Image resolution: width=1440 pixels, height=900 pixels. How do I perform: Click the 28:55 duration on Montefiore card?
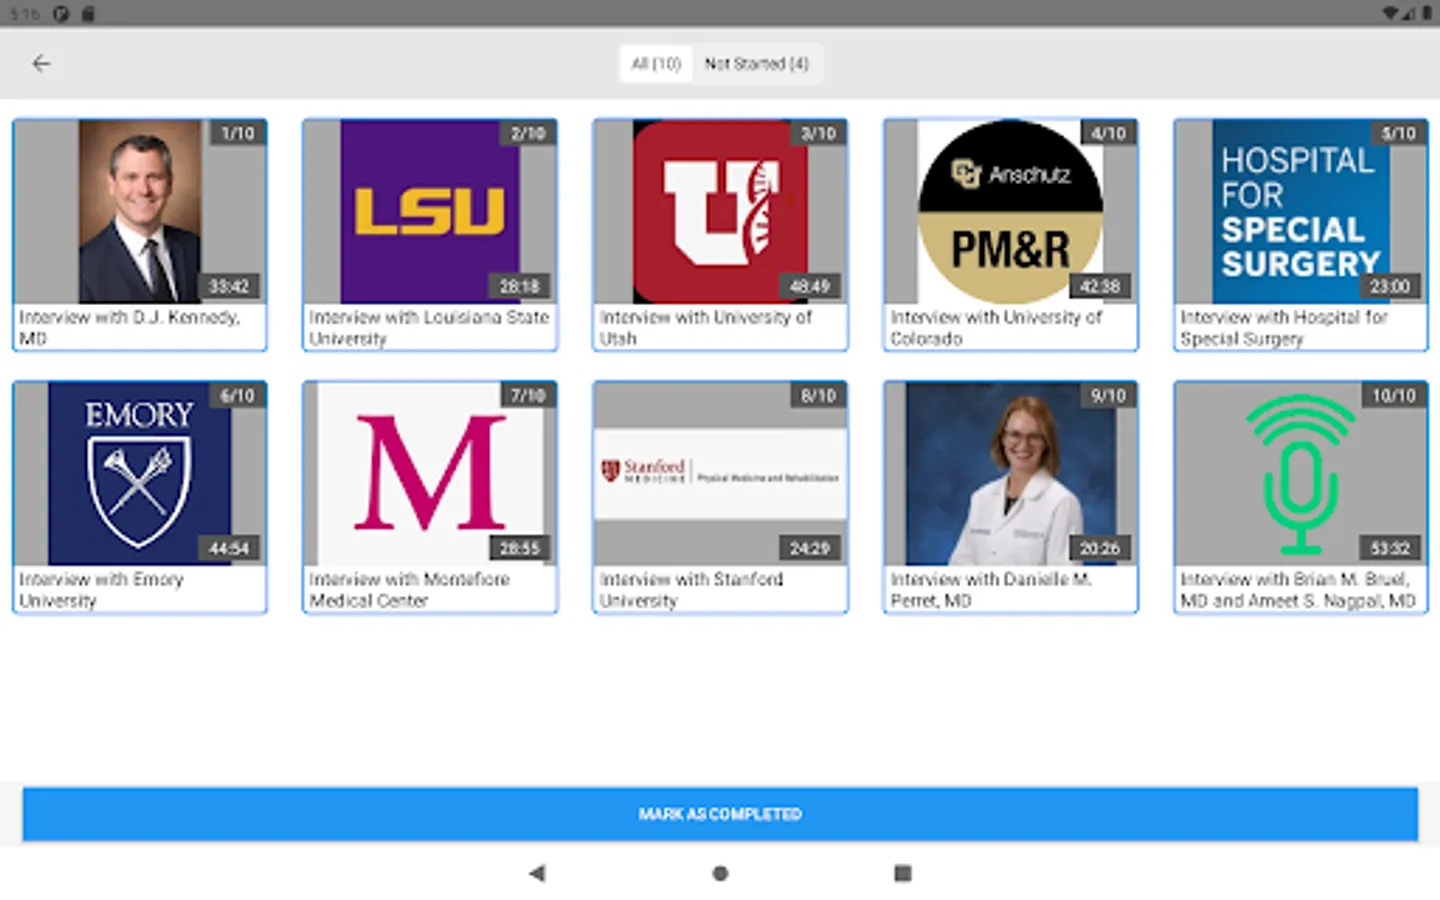(x=519, y=549)
